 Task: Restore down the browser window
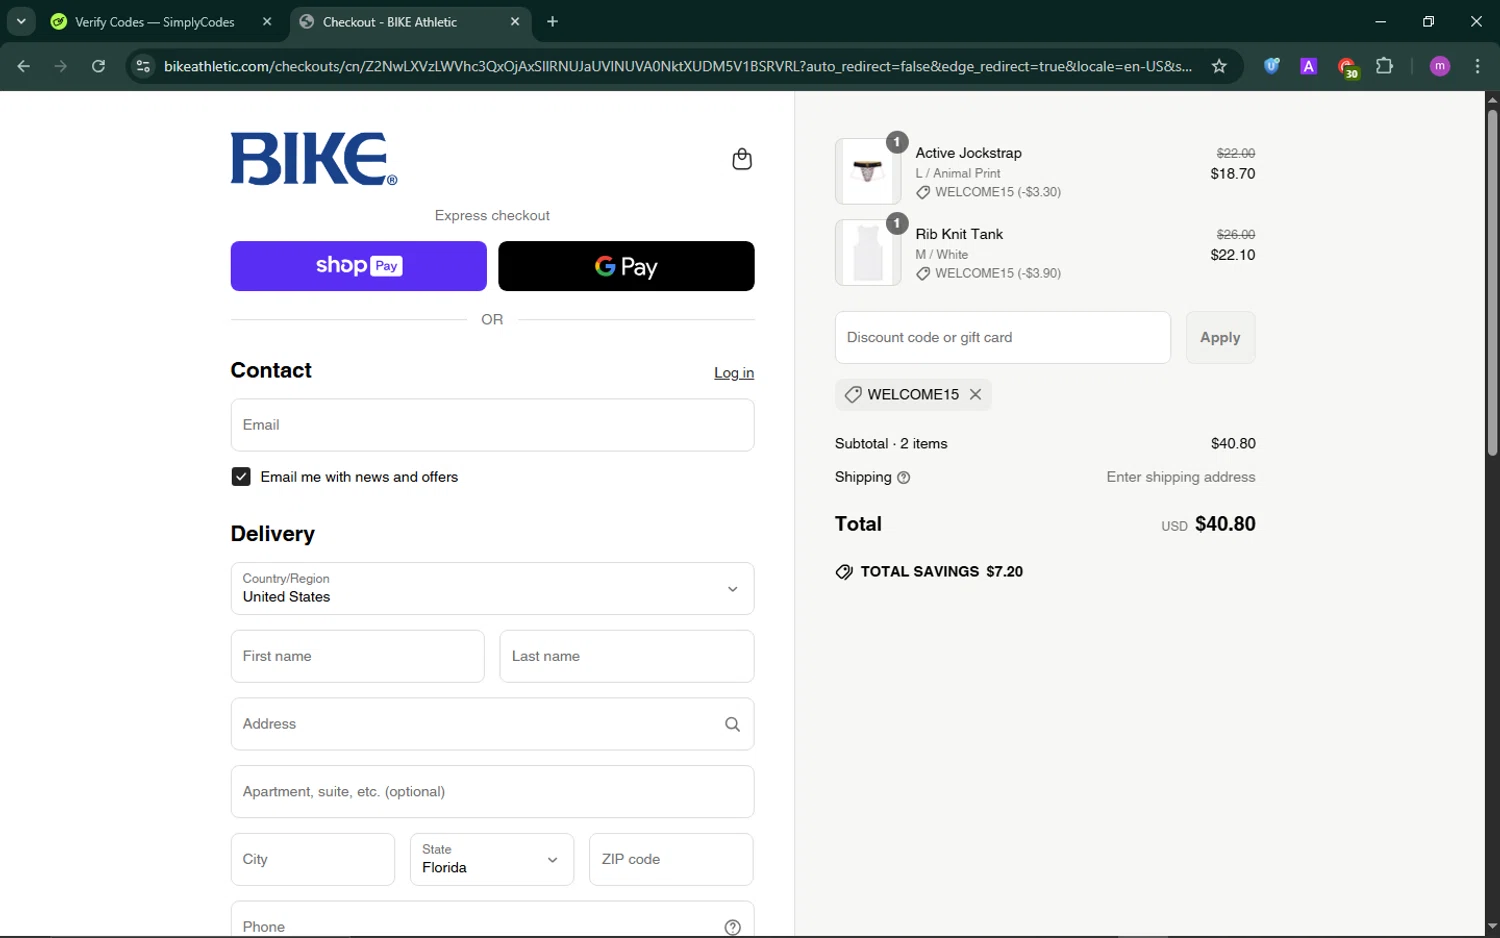coord(1428,21)
